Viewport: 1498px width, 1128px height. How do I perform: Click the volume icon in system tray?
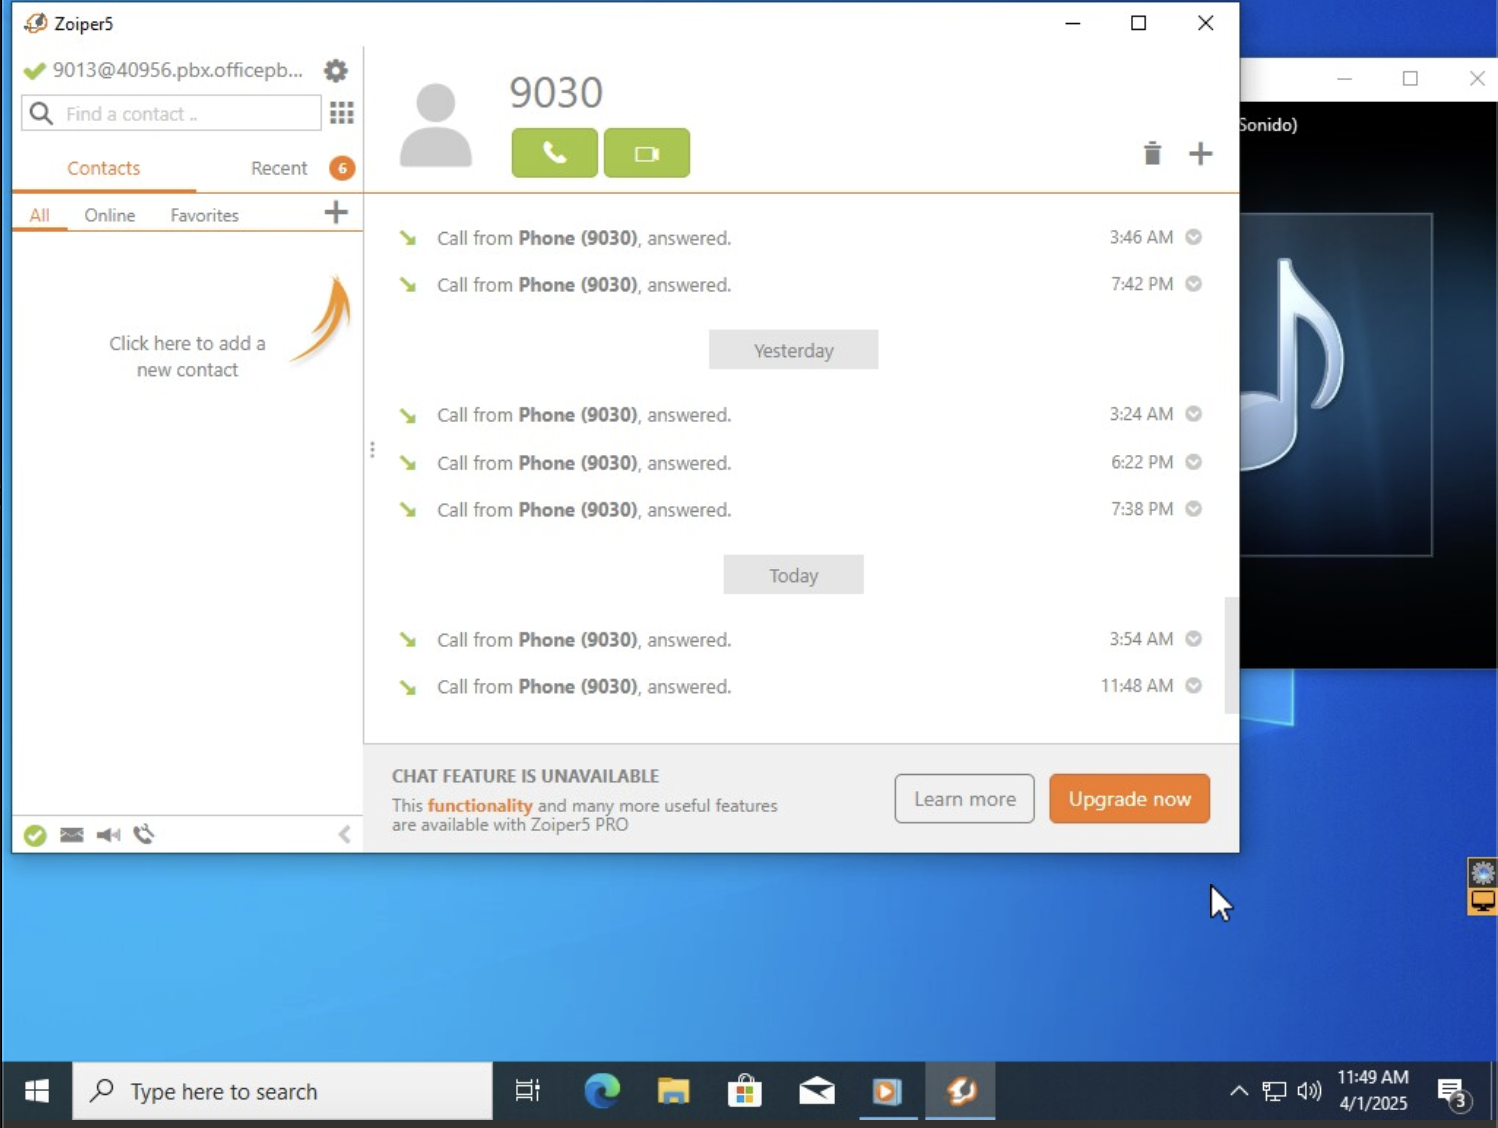[x=1309, y=1091]
